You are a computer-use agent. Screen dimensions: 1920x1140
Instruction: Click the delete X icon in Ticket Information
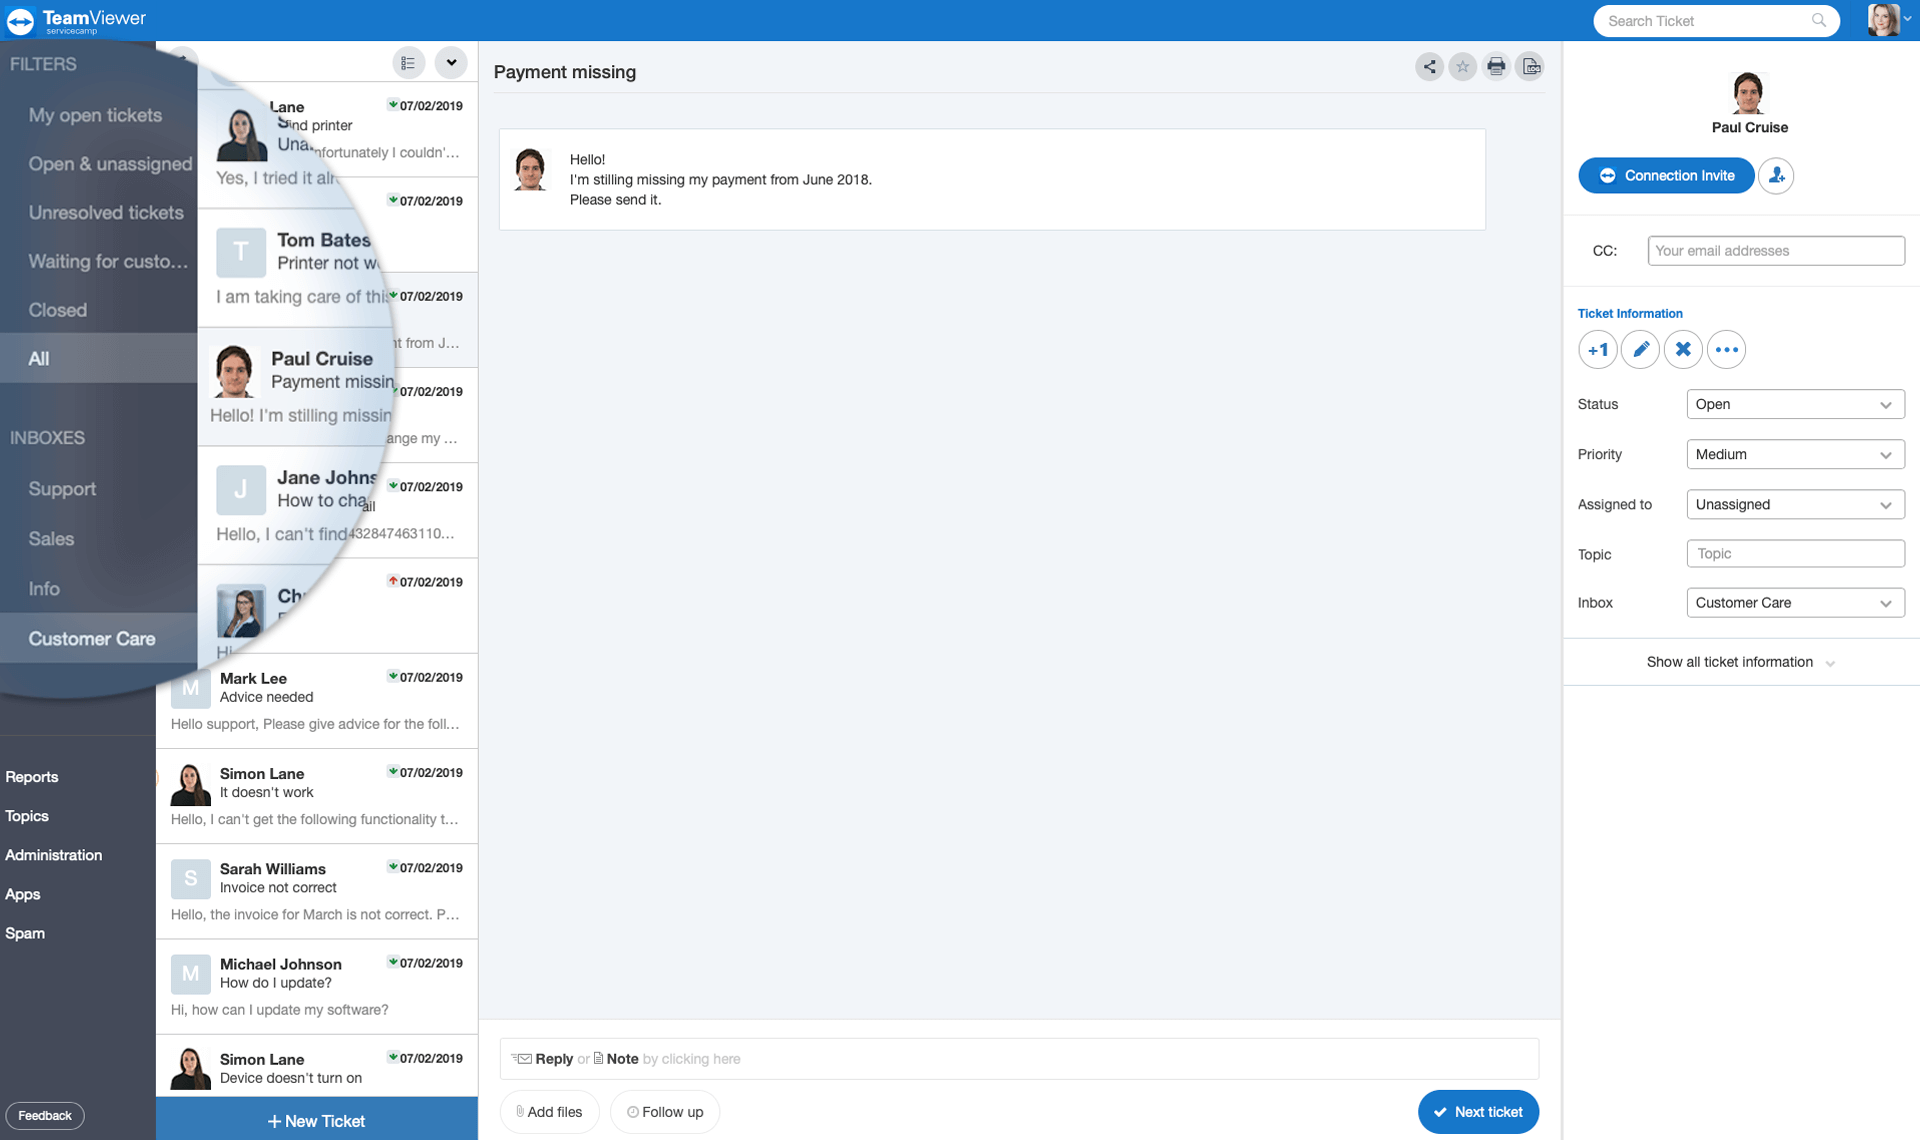pos(1681,349)
